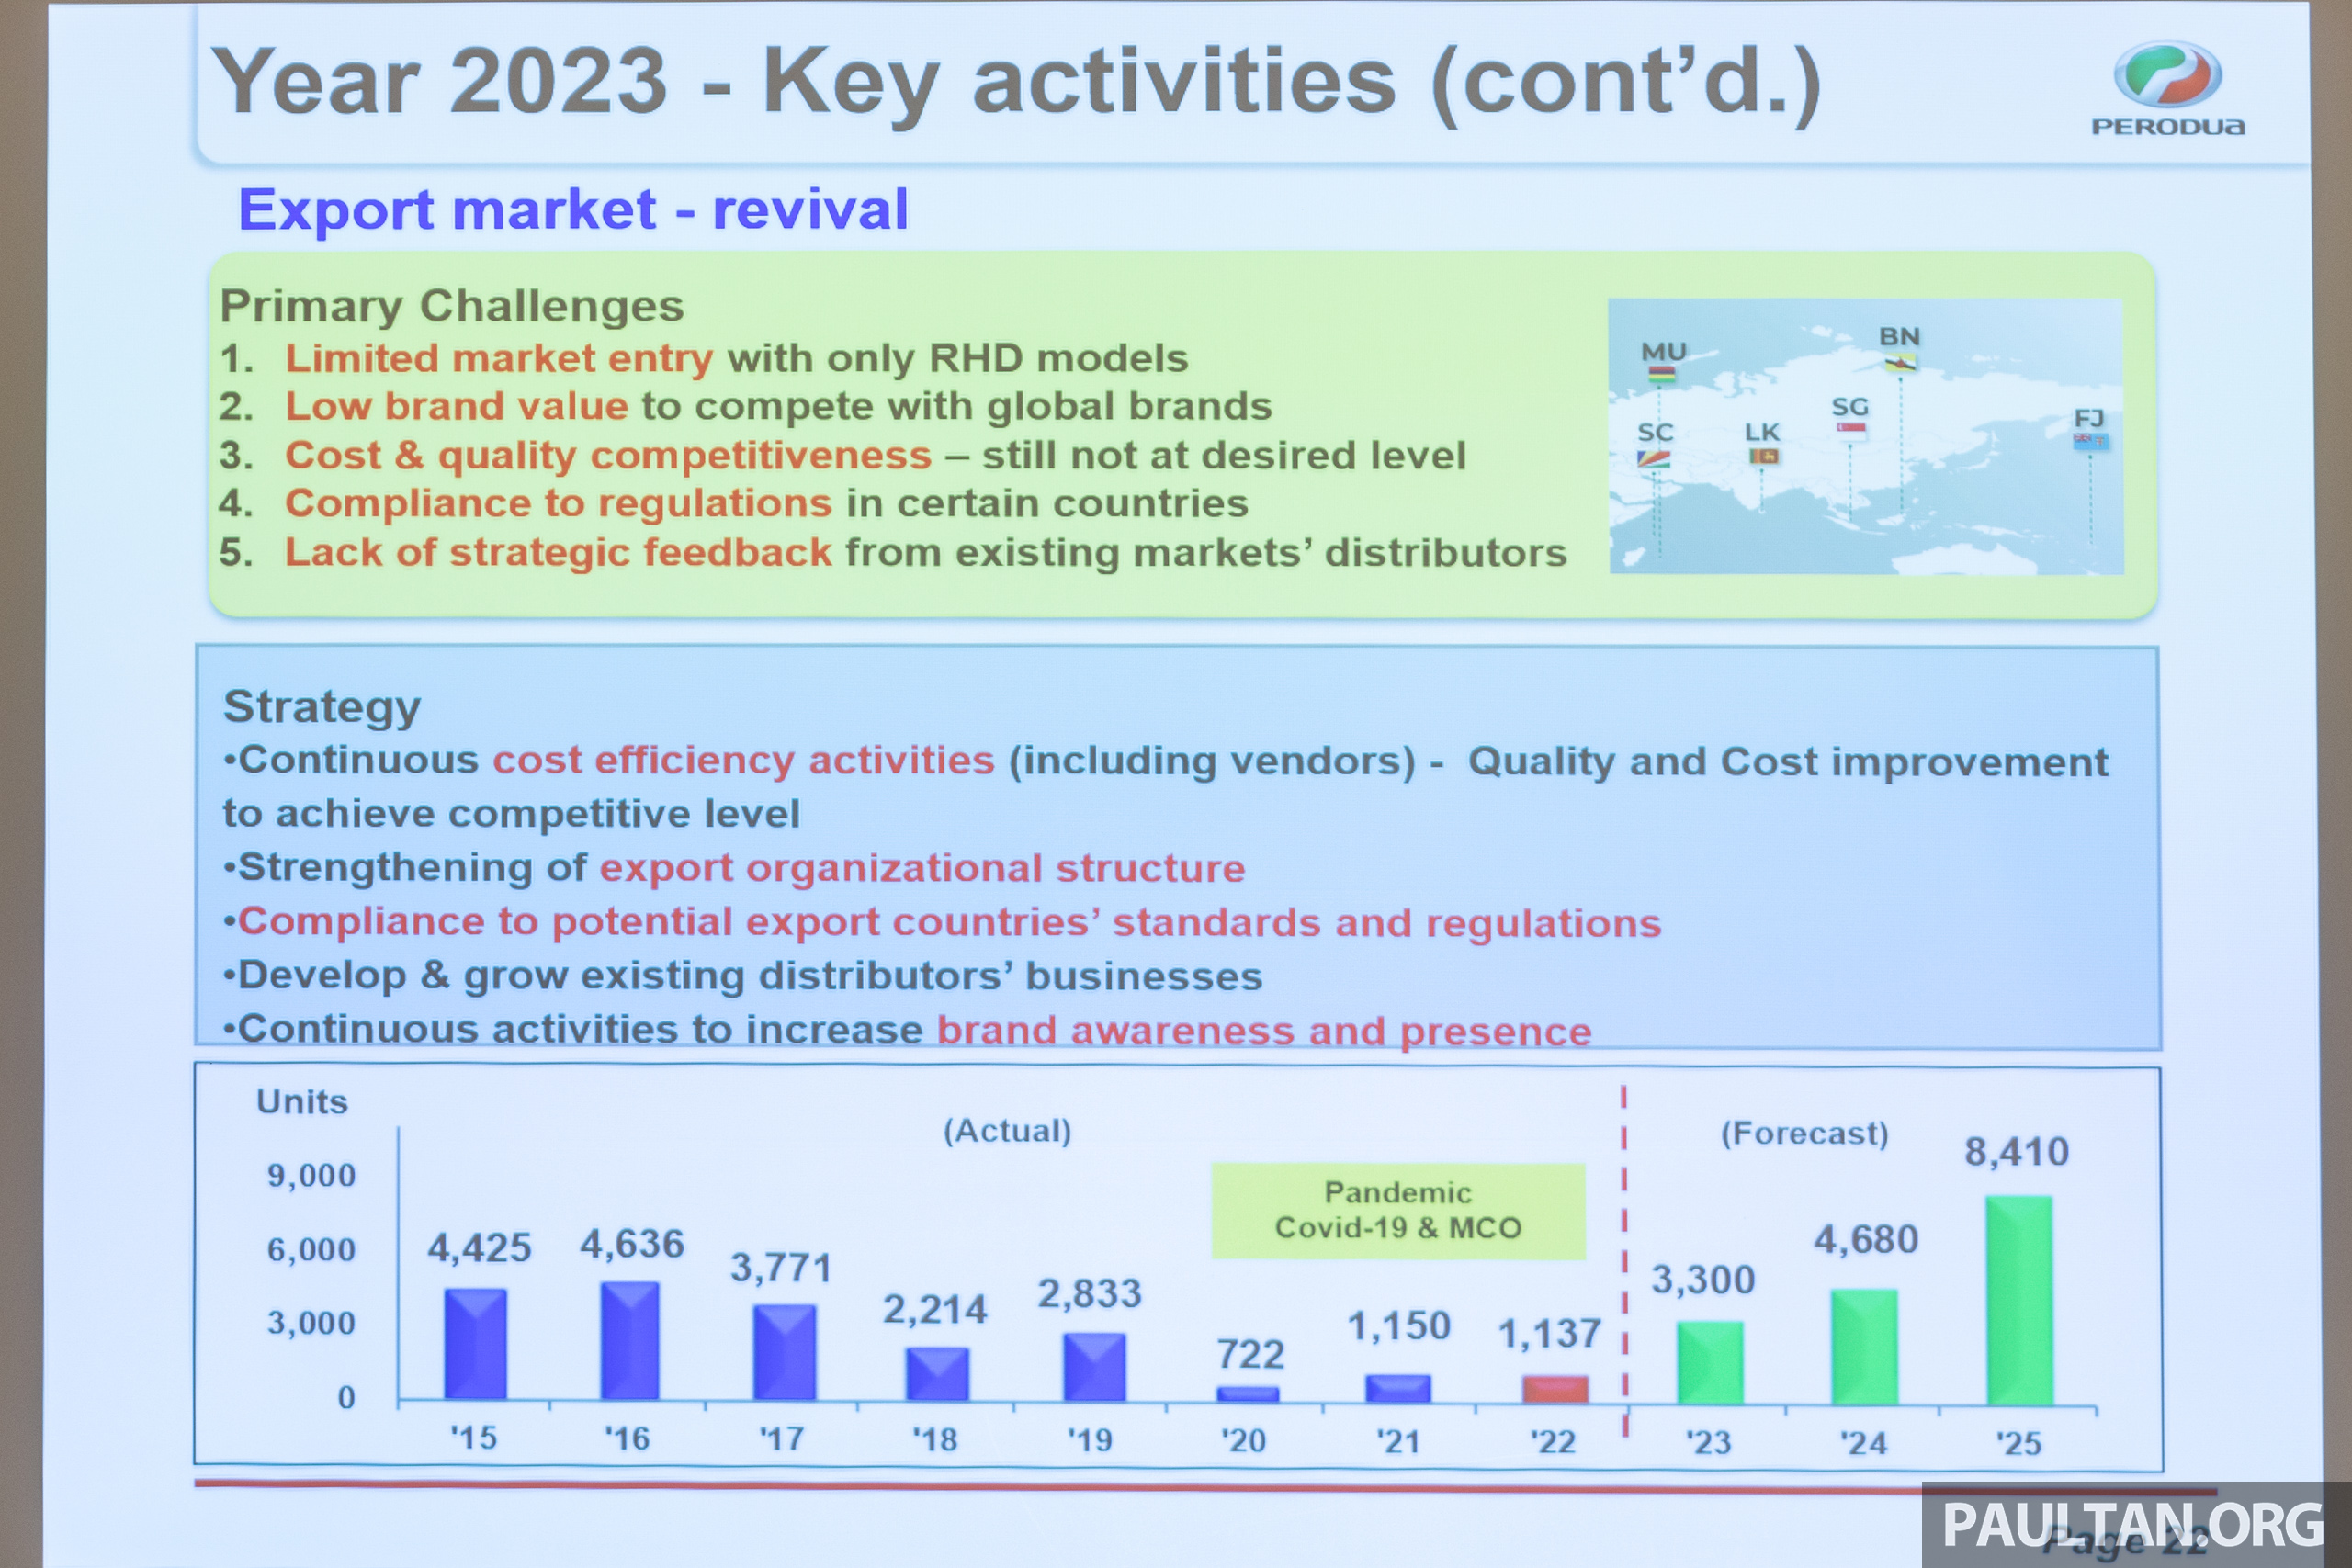Click the '(Actual)' chart label
This screenshot has width=2352, height=1568.
pos(1007,1131)
